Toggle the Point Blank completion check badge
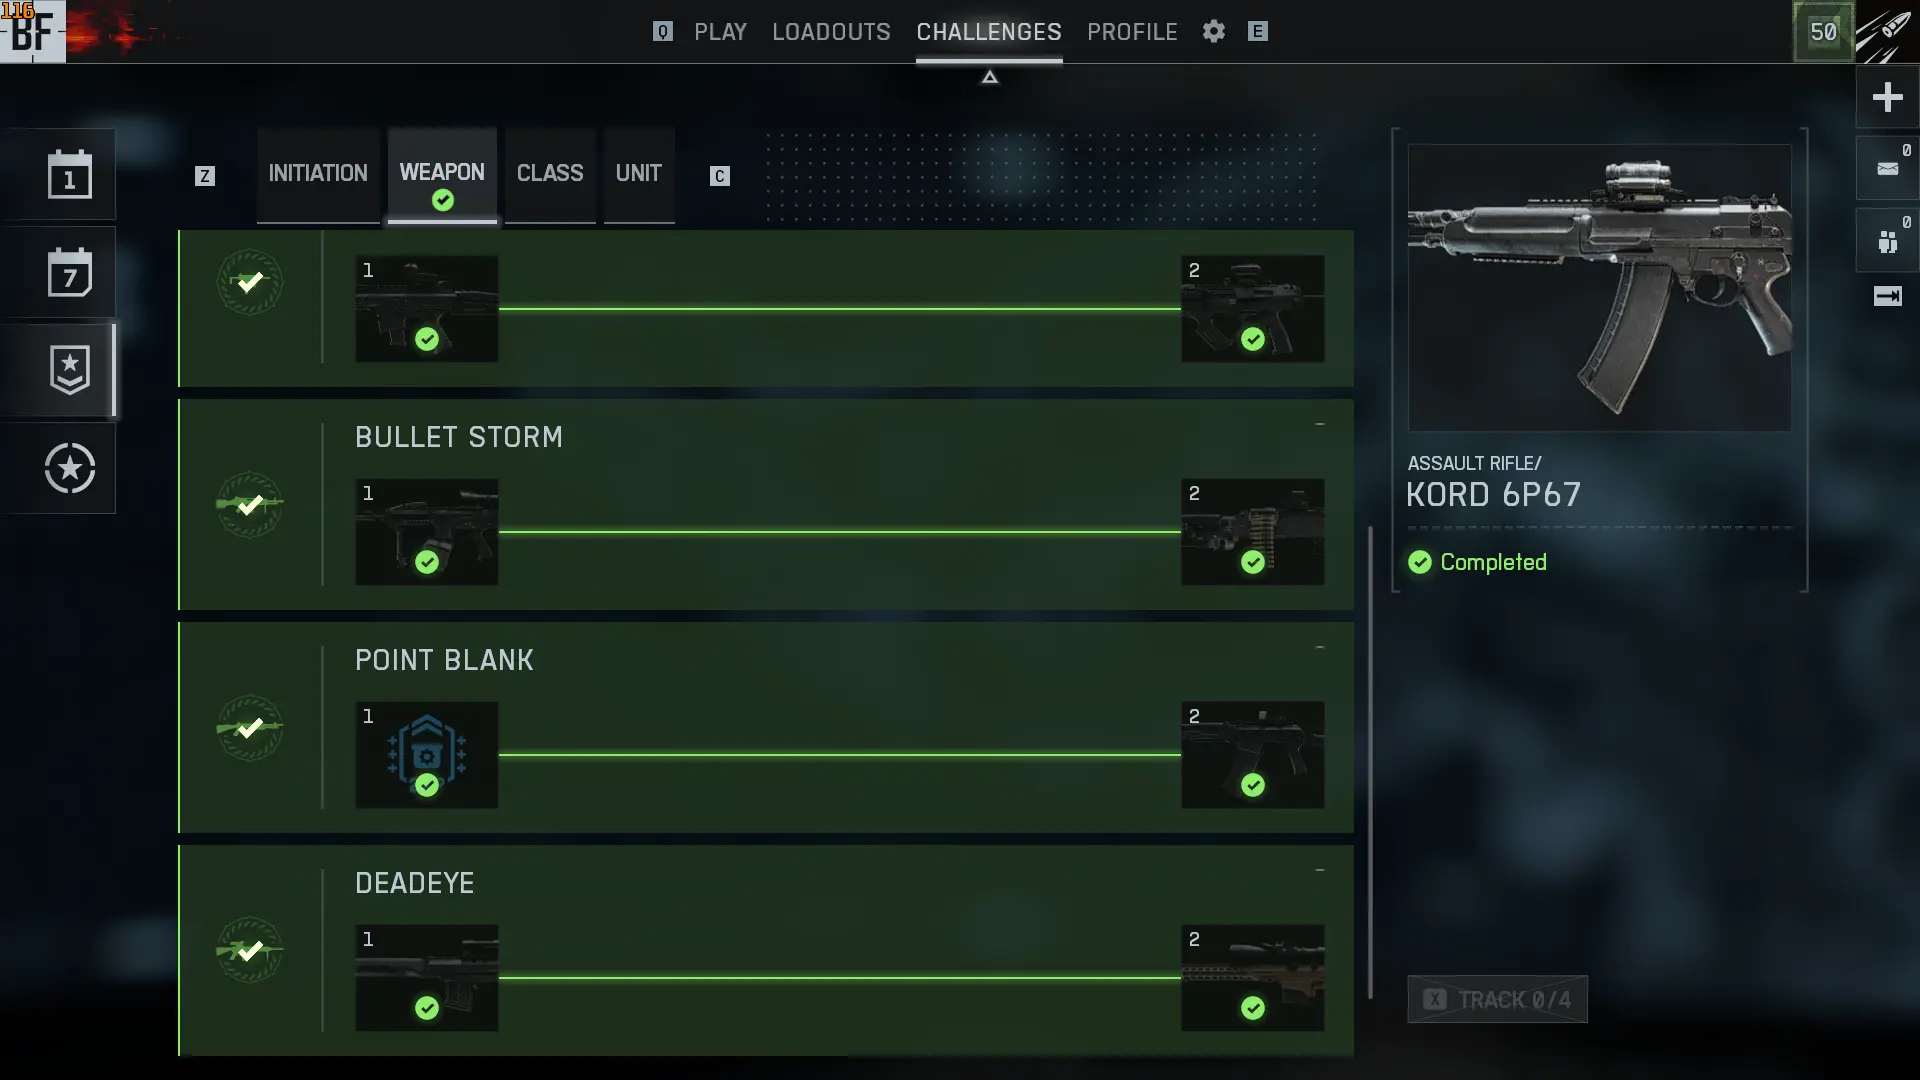The image size is (1920, 1080). (x=249, y=728)
